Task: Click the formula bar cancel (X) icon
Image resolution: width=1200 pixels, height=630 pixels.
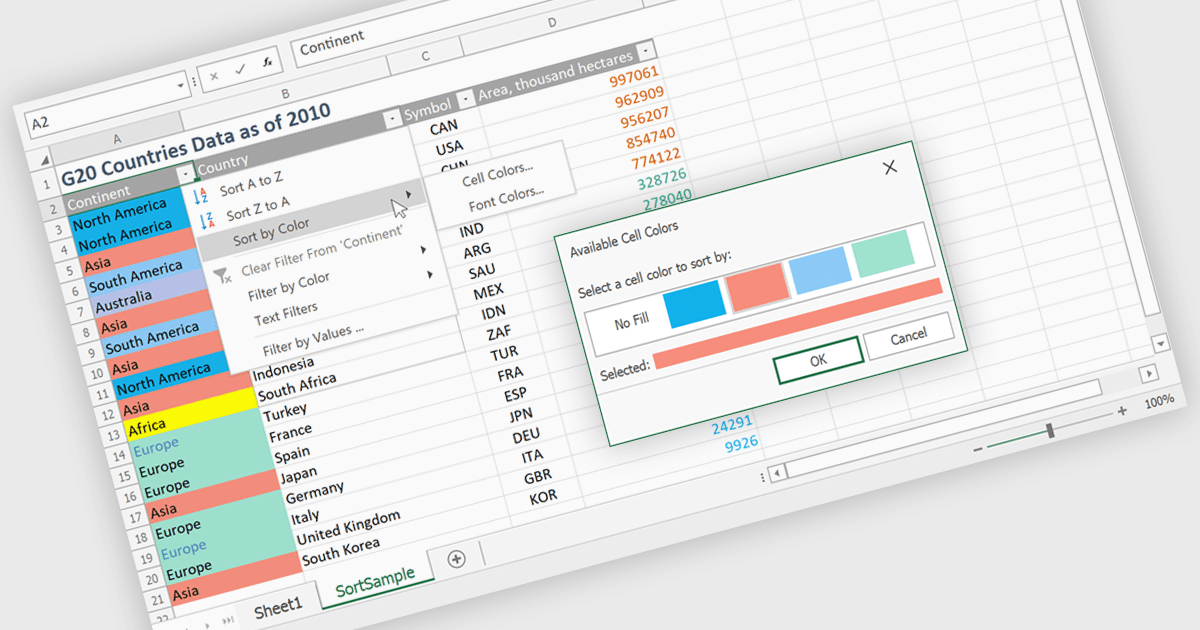Action: 214,75
